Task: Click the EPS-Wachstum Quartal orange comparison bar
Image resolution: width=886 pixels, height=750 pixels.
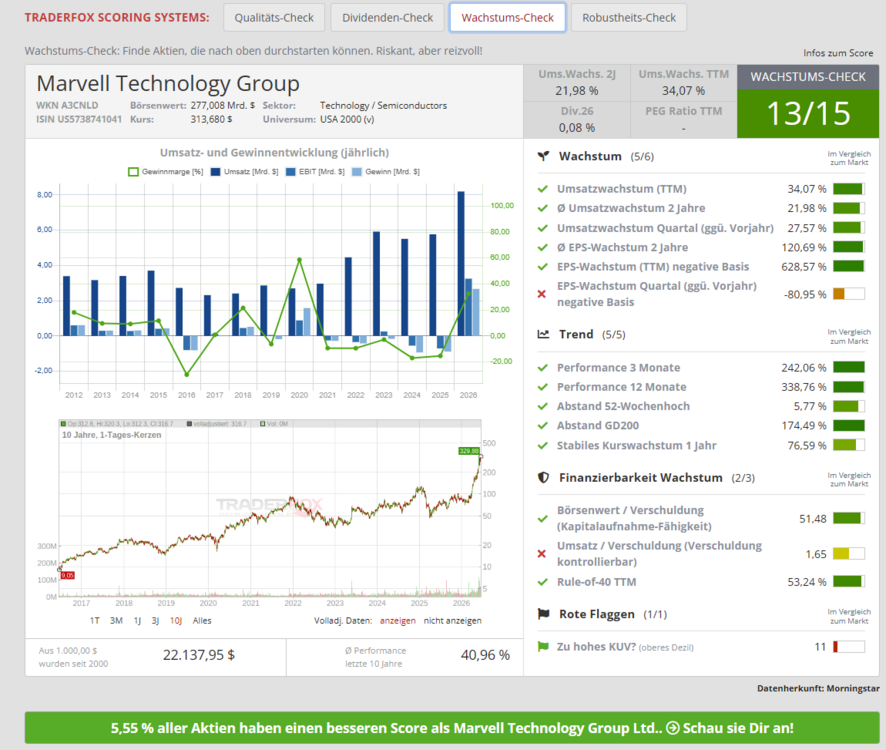Action: [x=849, y=294]
